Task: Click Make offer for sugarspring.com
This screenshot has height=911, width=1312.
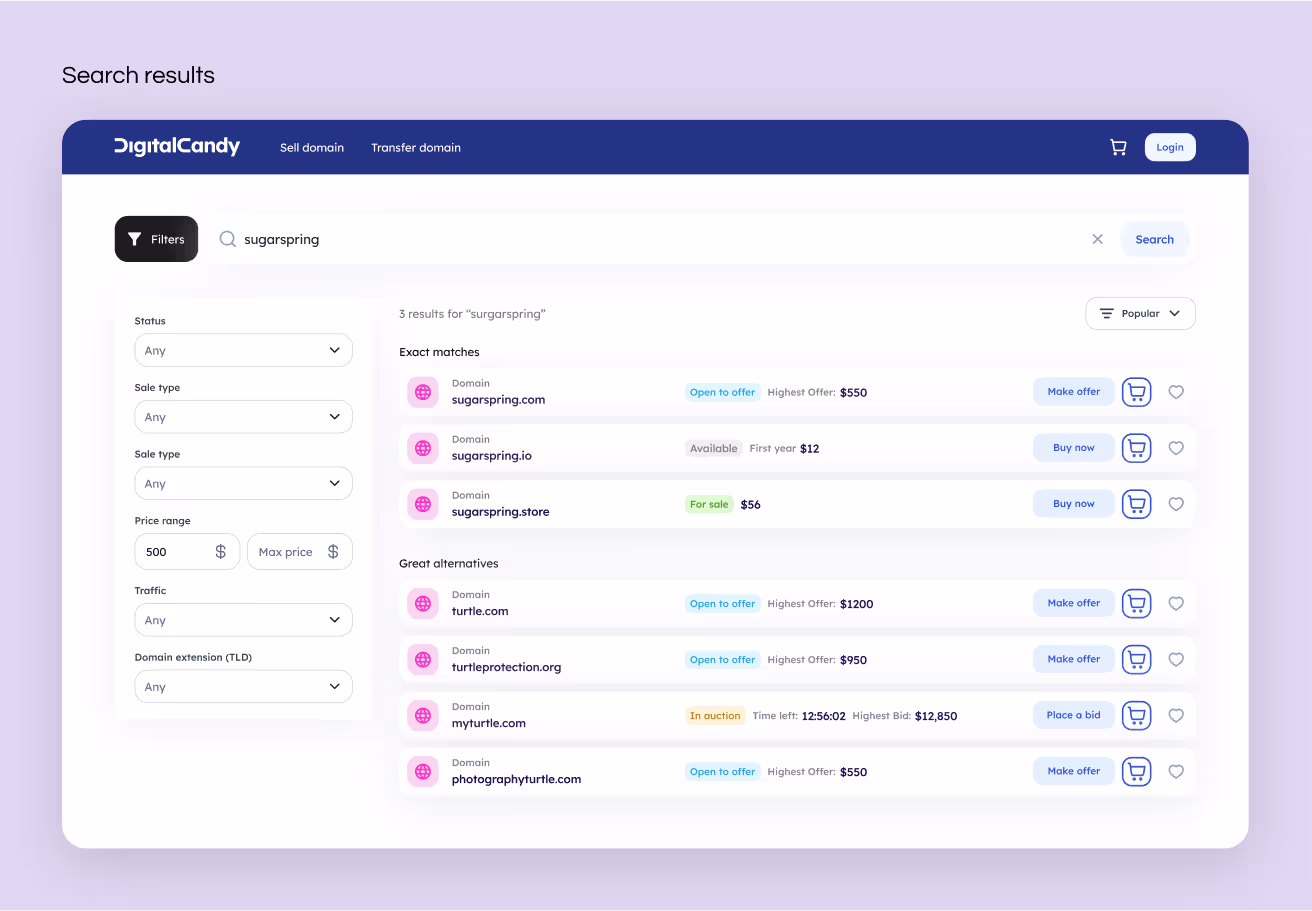Action: pyautogui.click(x=1073, y=391)
